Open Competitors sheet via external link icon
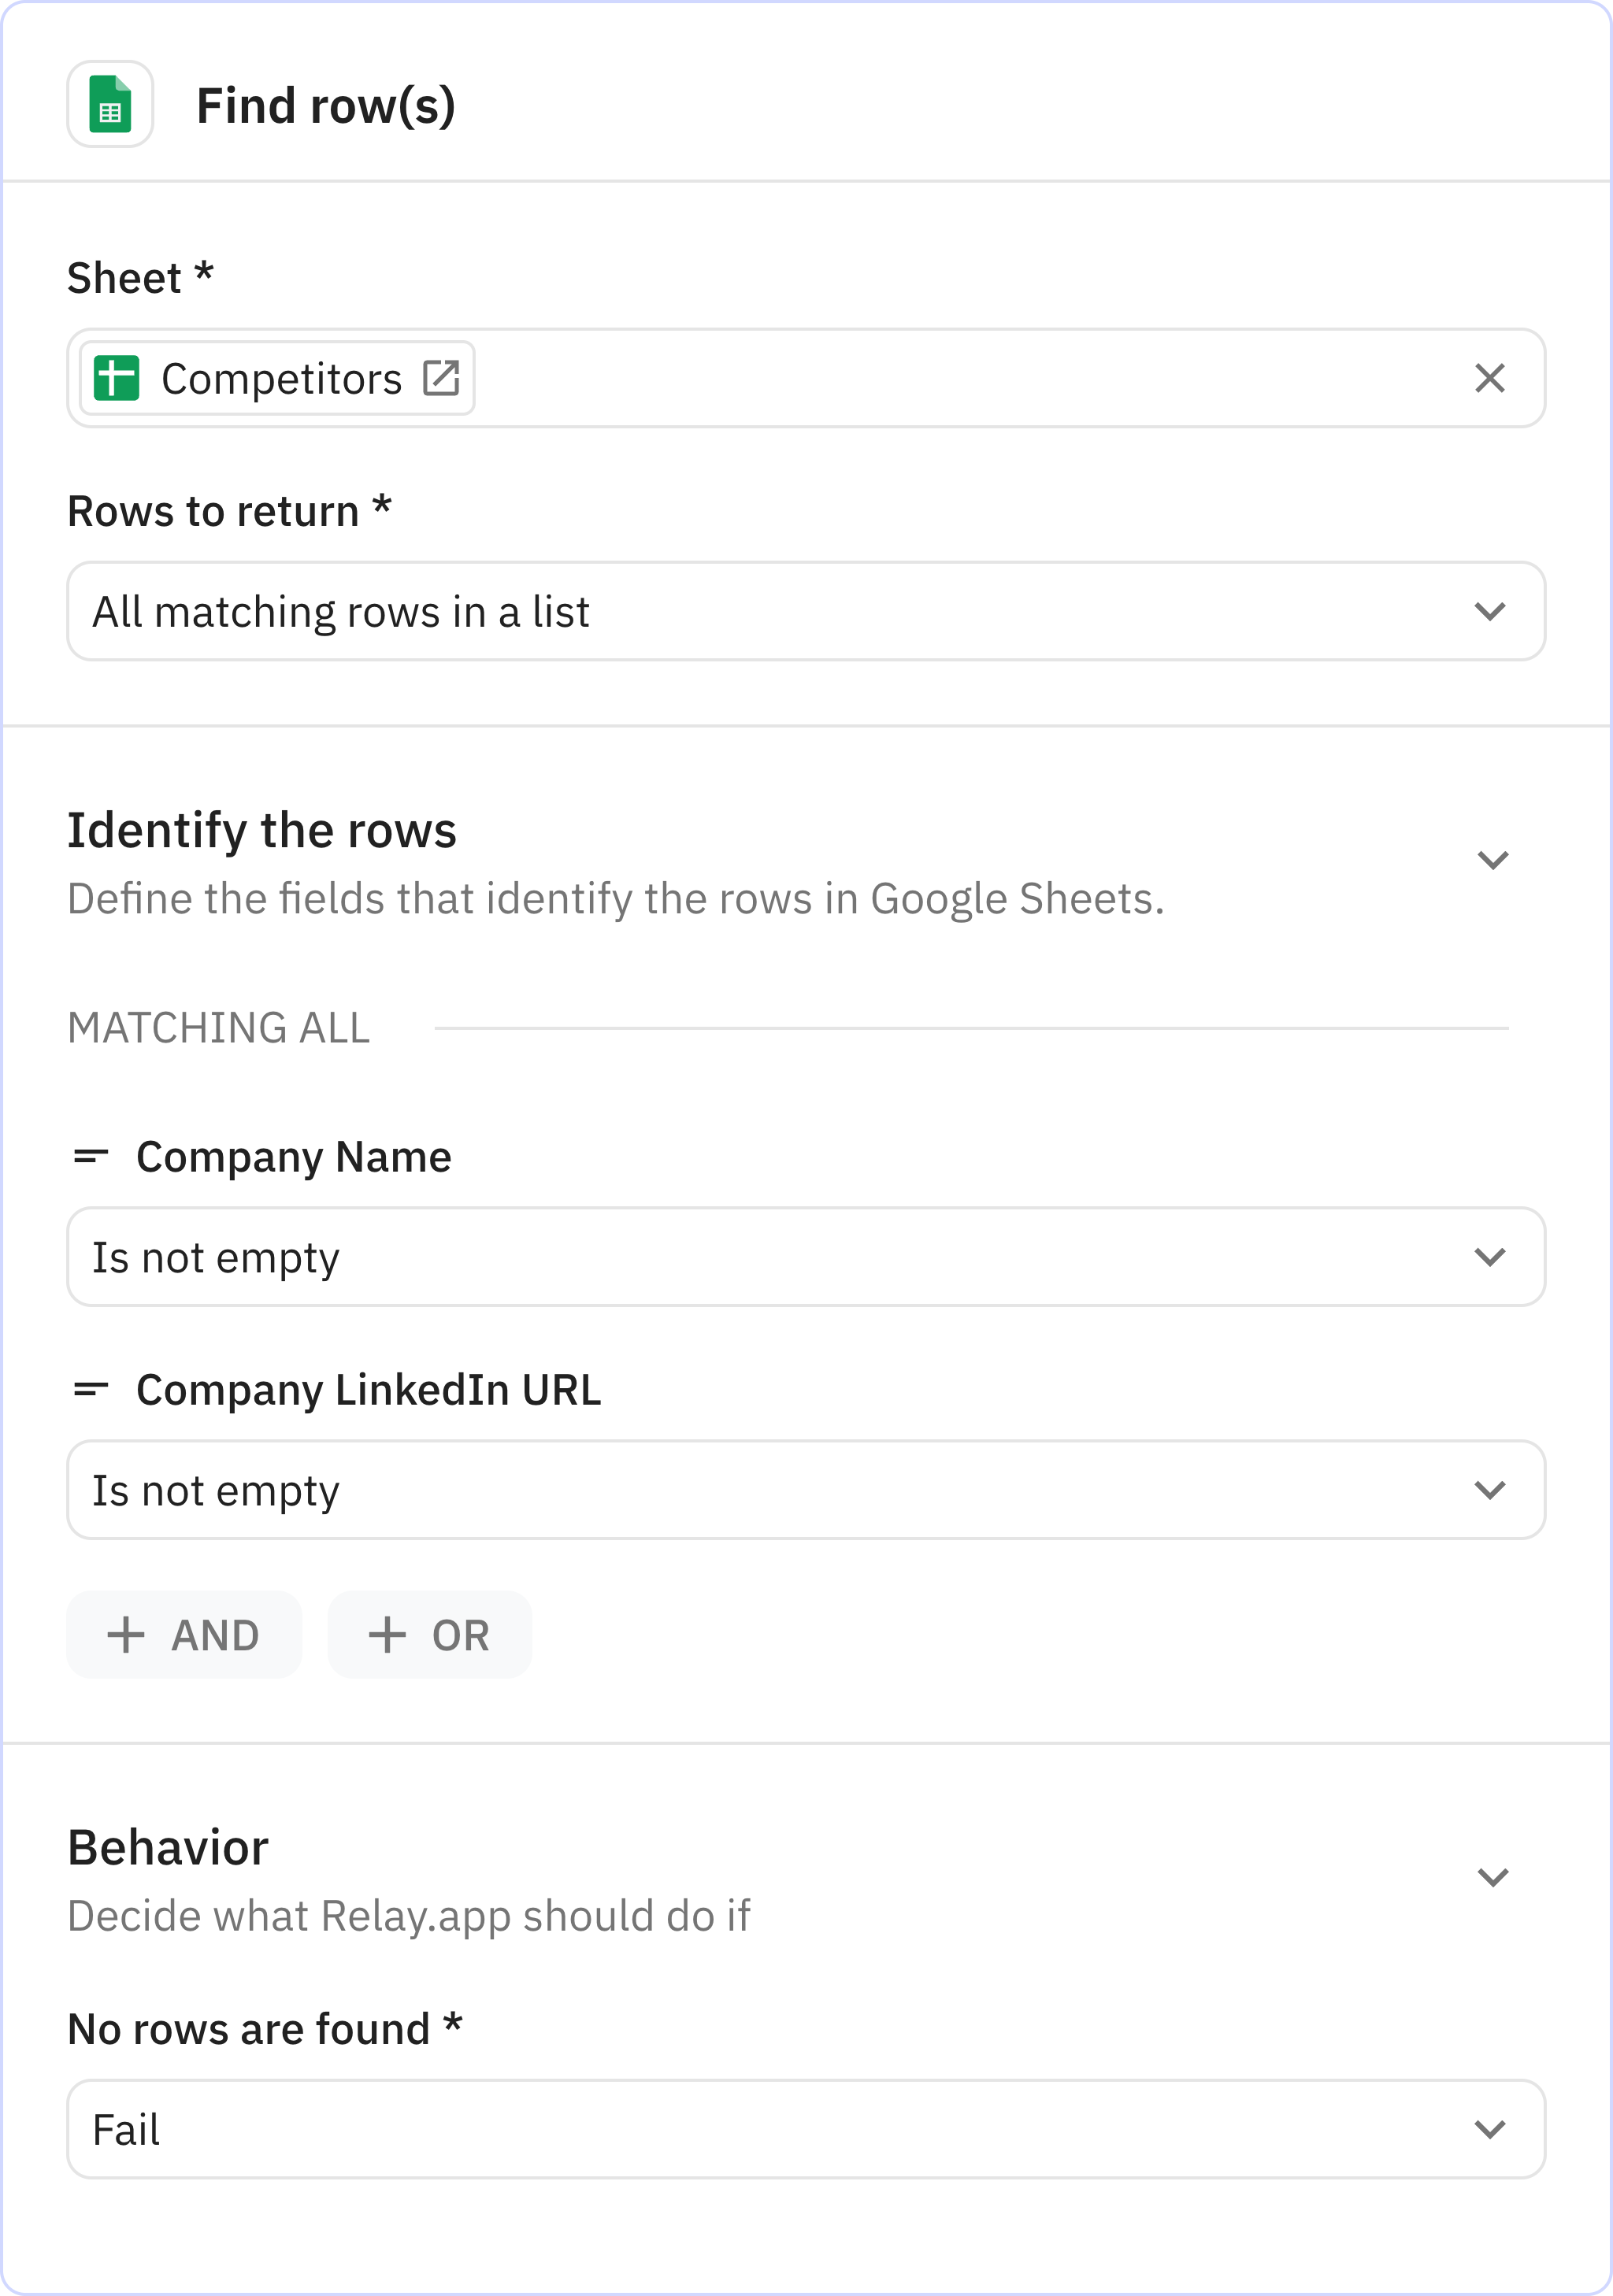This screenshot has height=2296, width=1613. (441, 379)
